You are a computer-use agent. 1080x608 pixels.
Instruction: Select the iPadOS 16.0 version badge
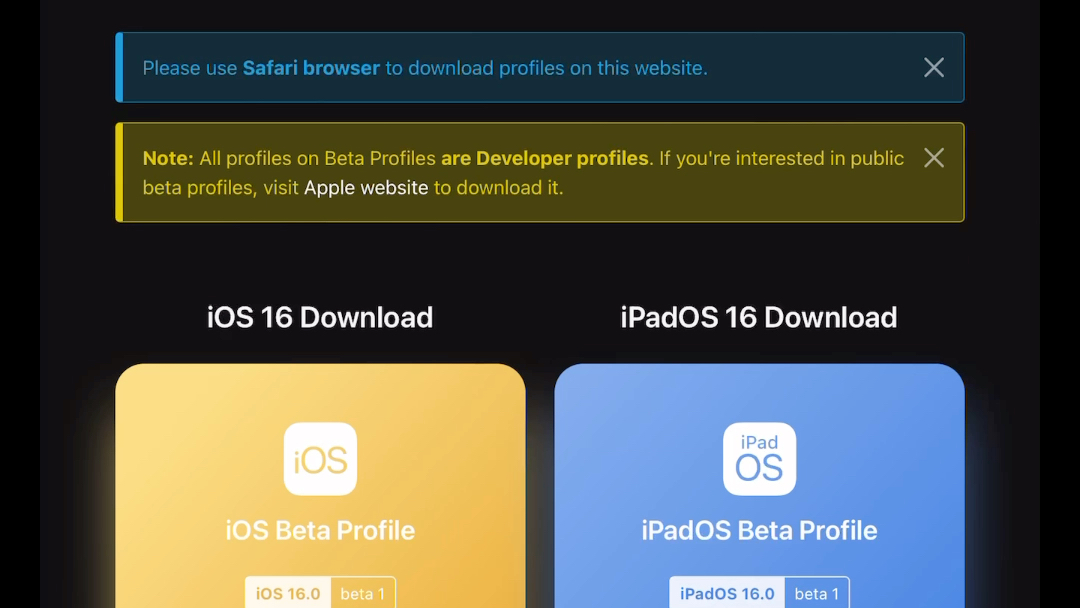pyautogui.click(x=727, y=593)
